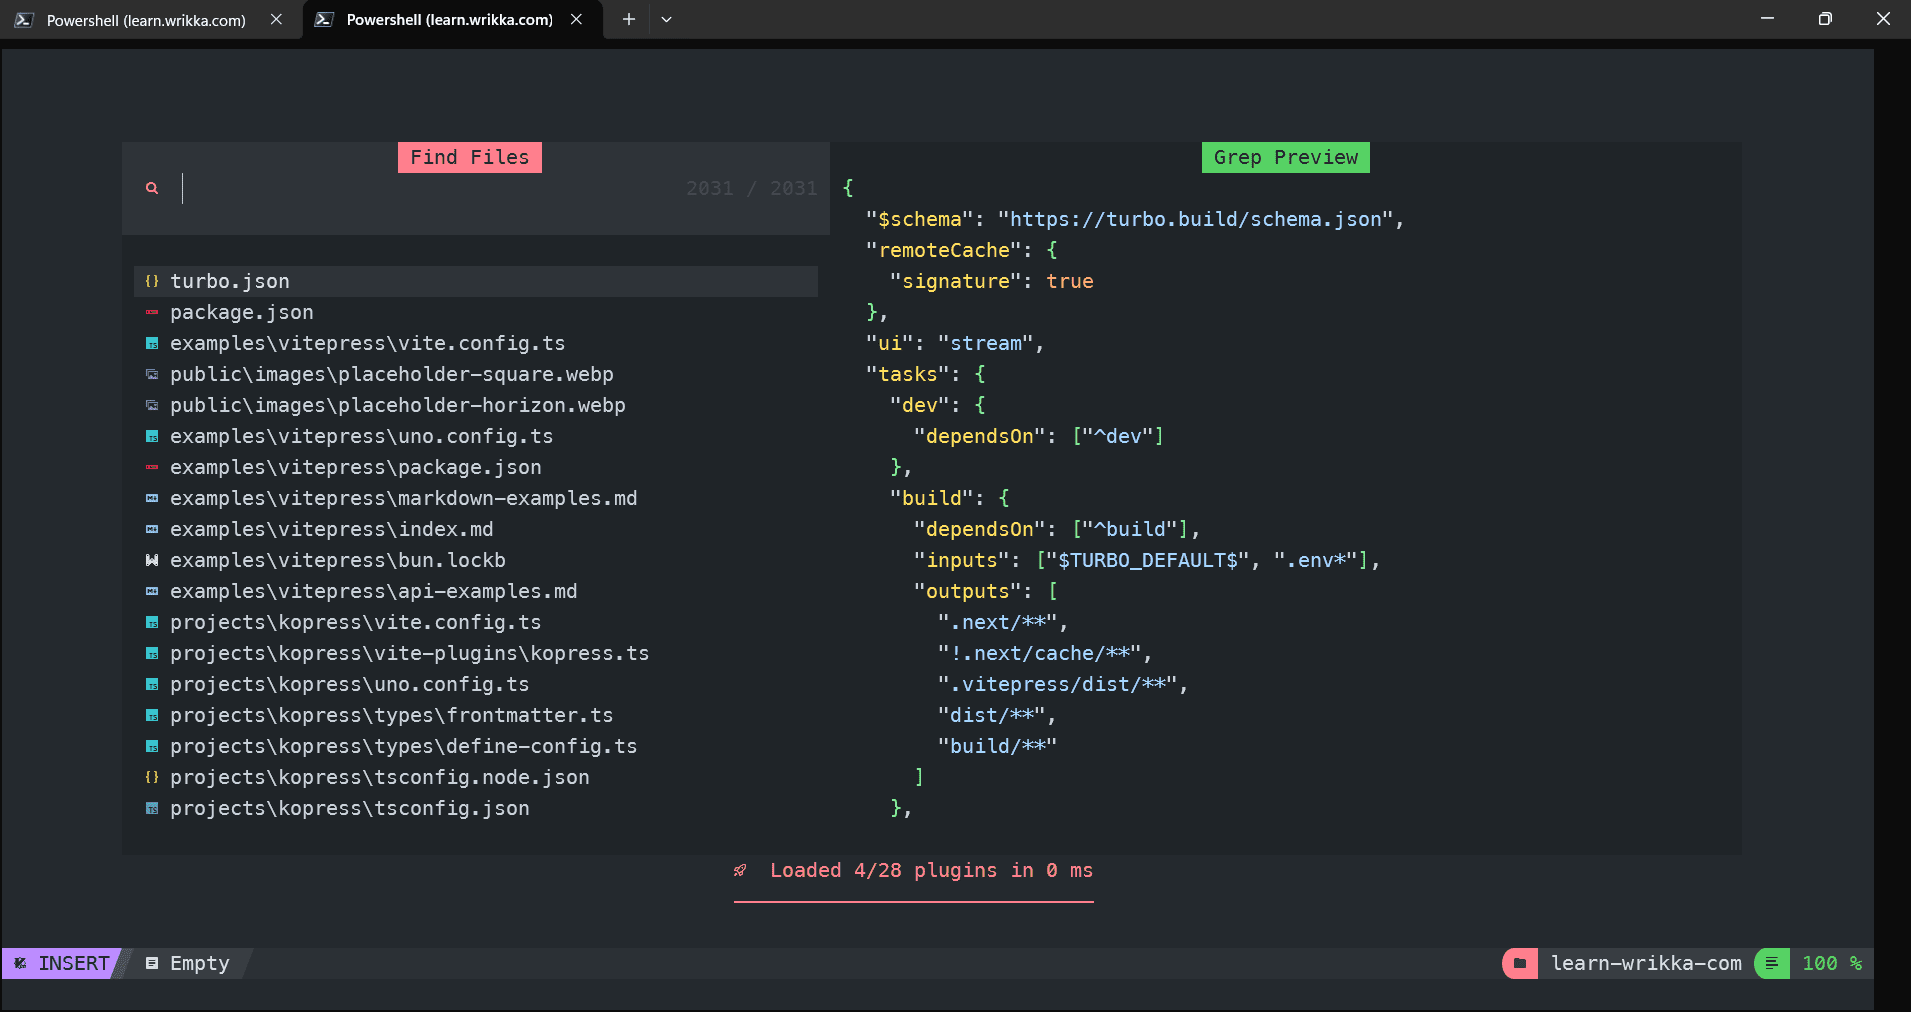The height and width of the screenshot is (1012, 1911).
Task: Click the markdown icon beside api-examples.md
Action: click(x=152, y=591)
